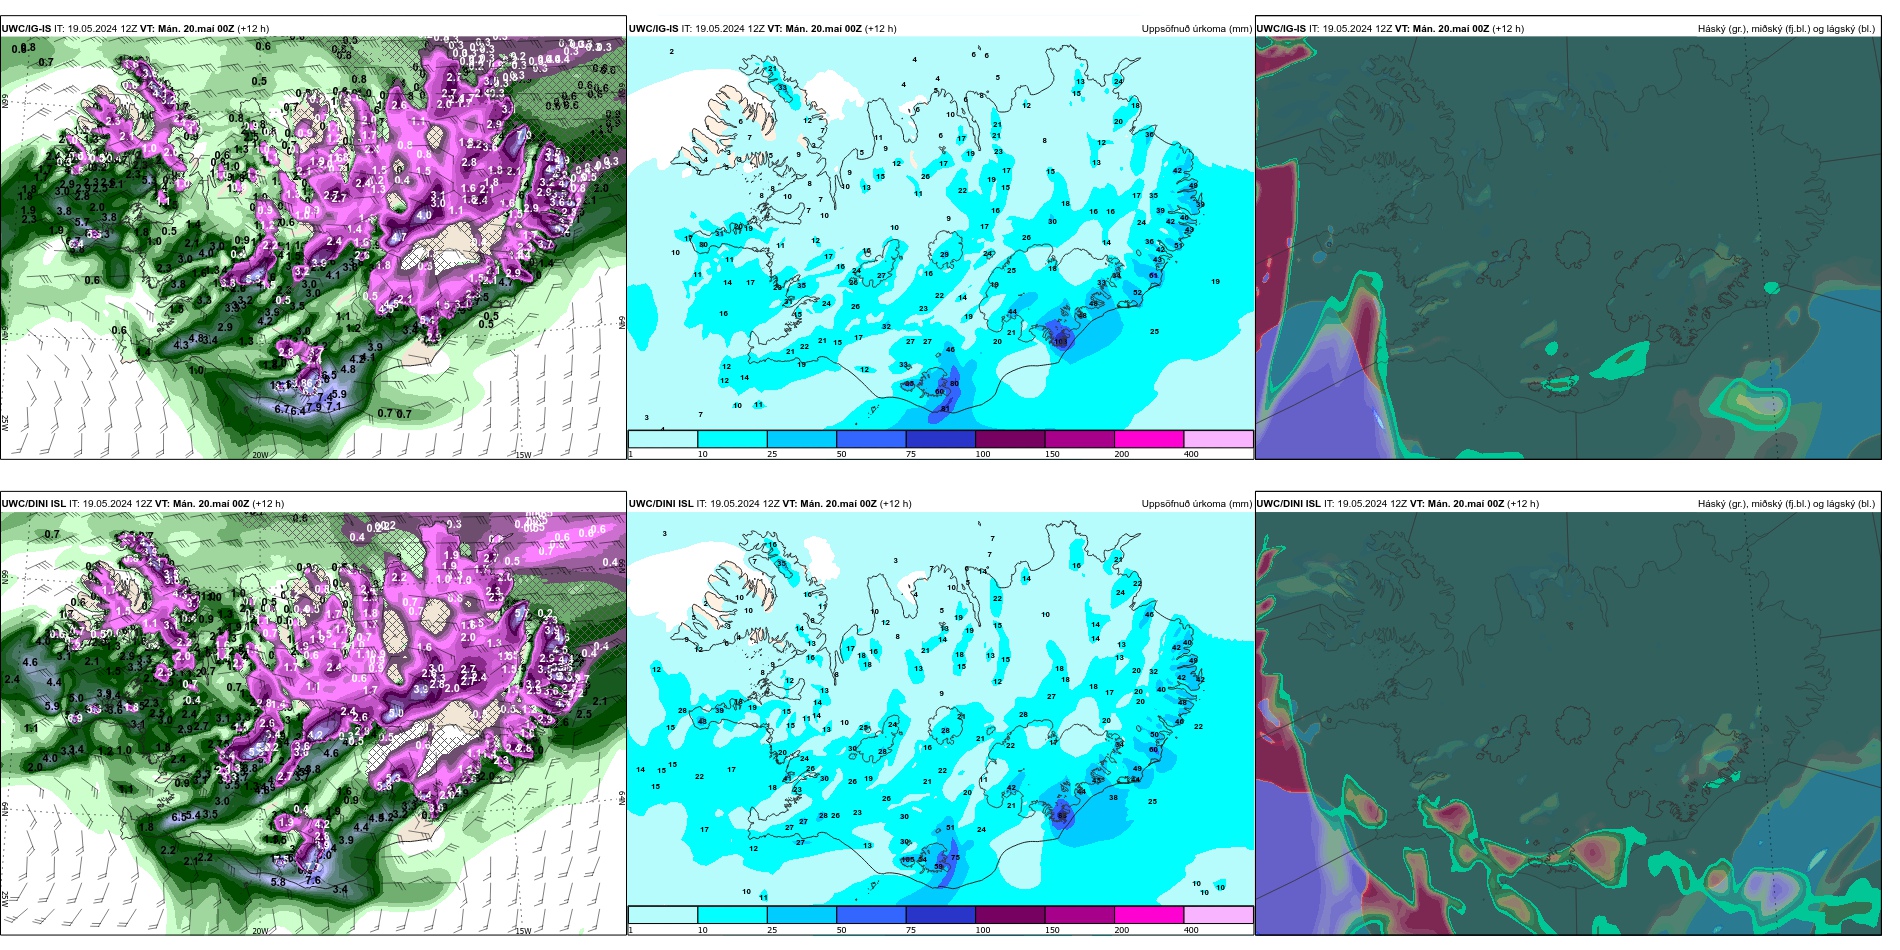The height and width of the screenshot is (950, 1900).
Task: Pick the 150–200 mm magenta-purple swatch in DINI ISL legend
Action: point(1080,914)
